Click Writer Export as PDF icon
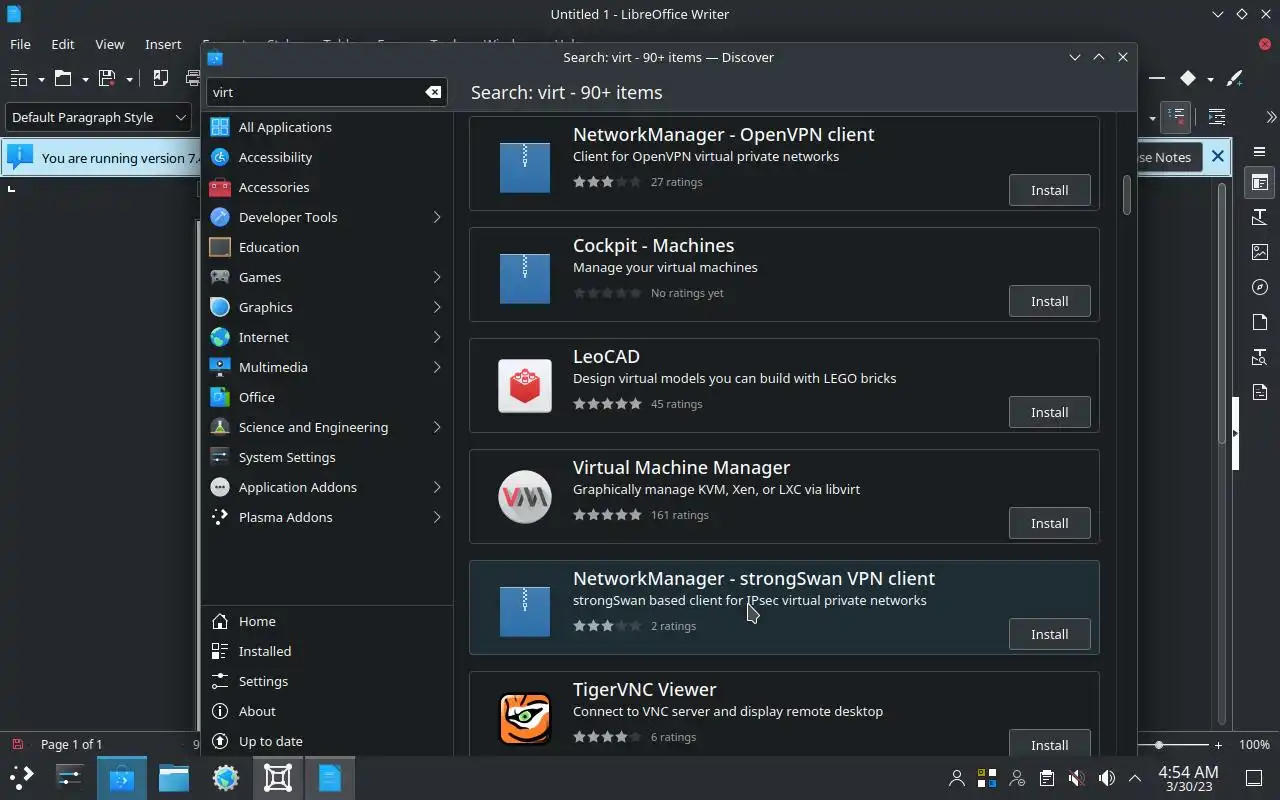Viewport: 1280px width, 800px height. pos(161,78)
